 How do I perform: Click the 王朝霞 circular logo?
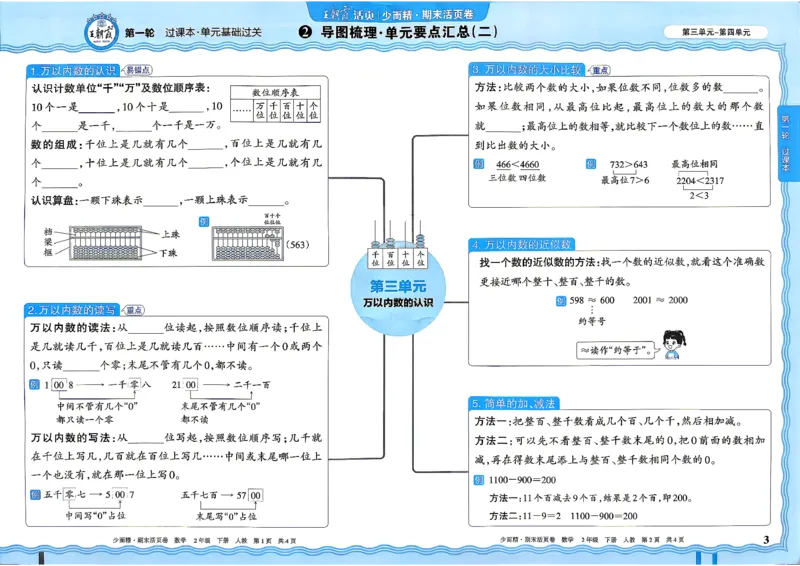pos(101,32)
